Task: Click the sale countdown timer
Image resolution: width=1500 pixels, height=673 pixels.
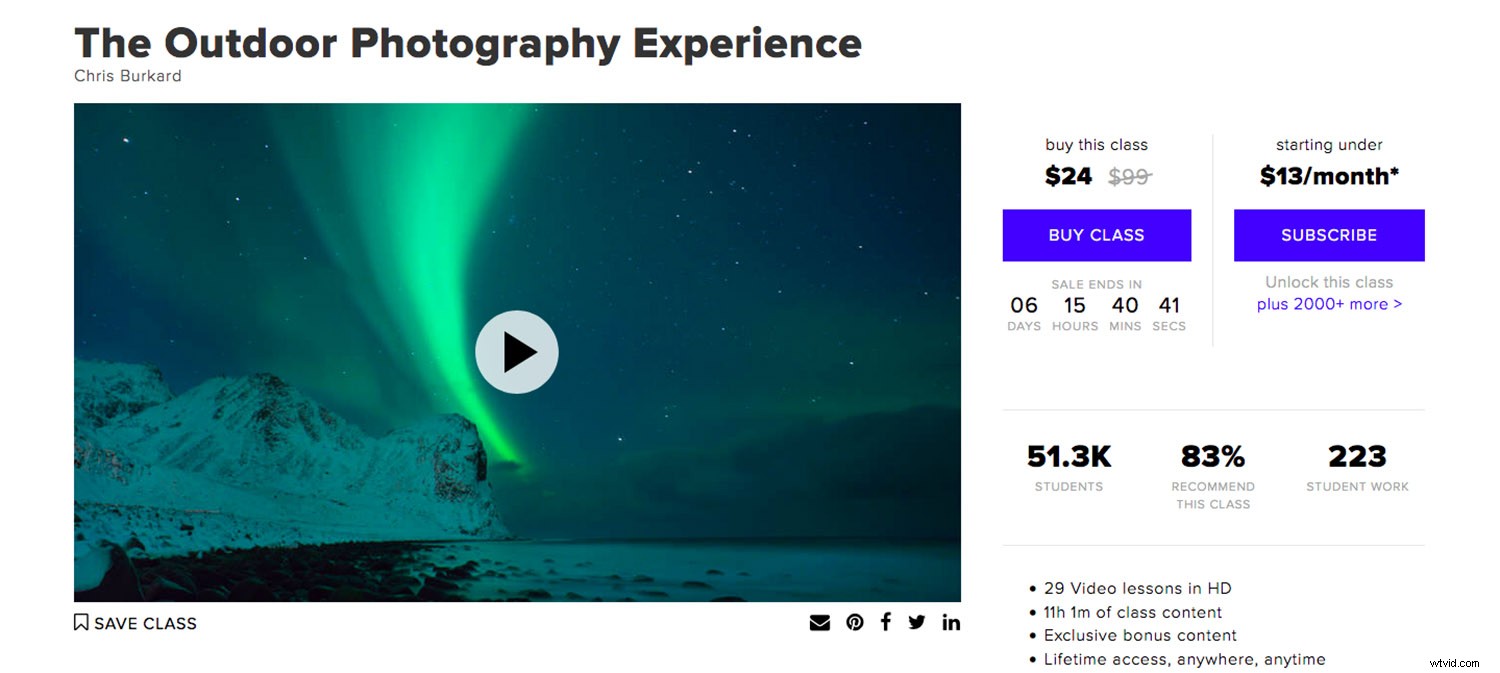Action: pos(1096,305)
